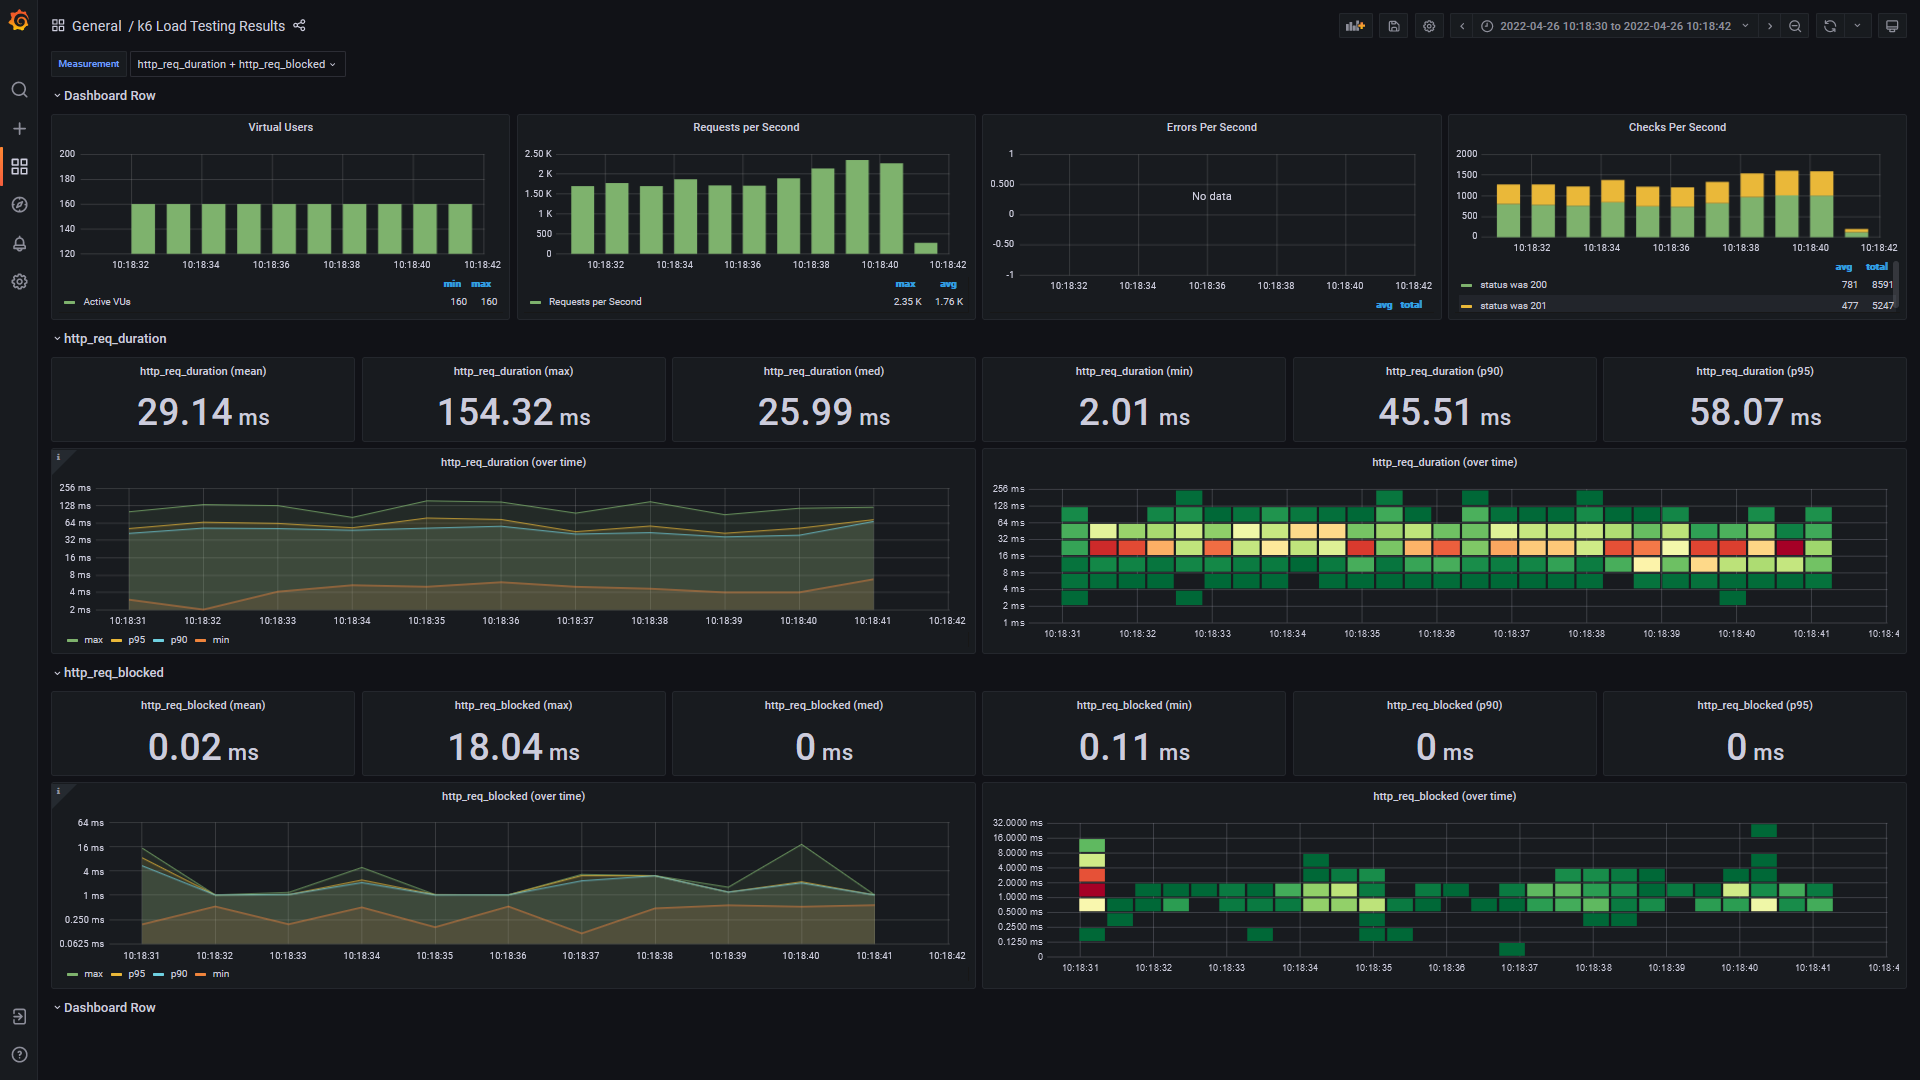Toggle status was 201 legend series
This screenshot has width=1920, height=1080.
1513,306
